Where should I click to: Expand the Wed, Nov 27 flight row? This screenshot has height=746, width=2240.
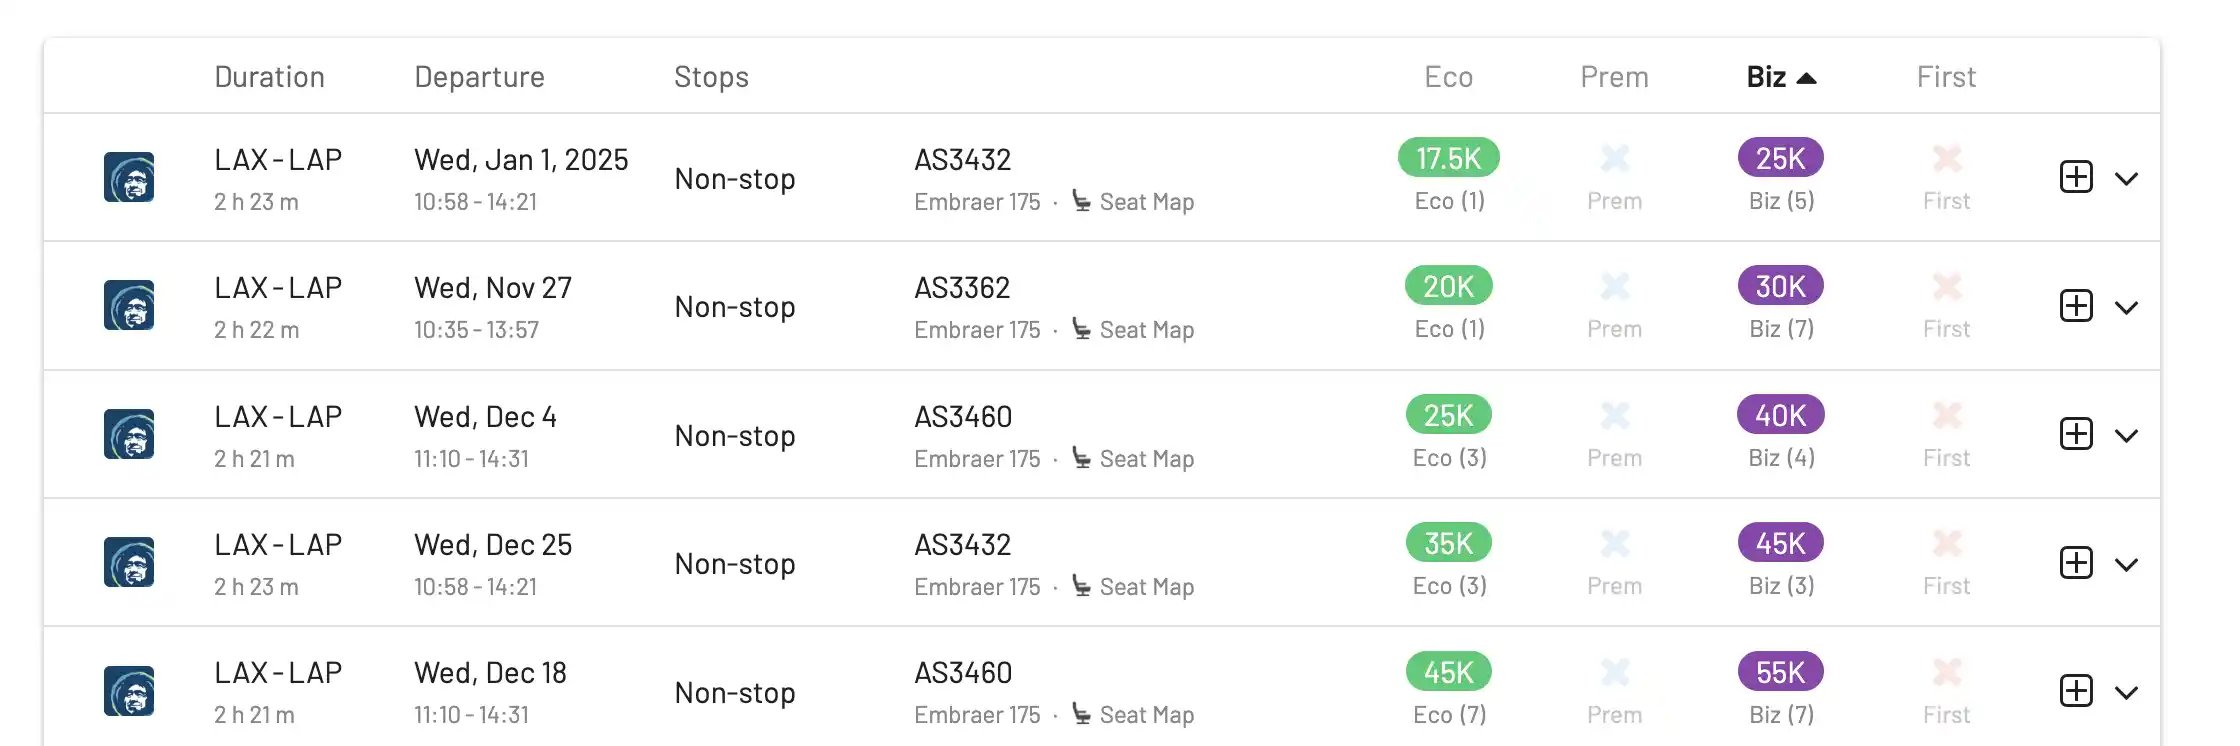point(2126,308)
